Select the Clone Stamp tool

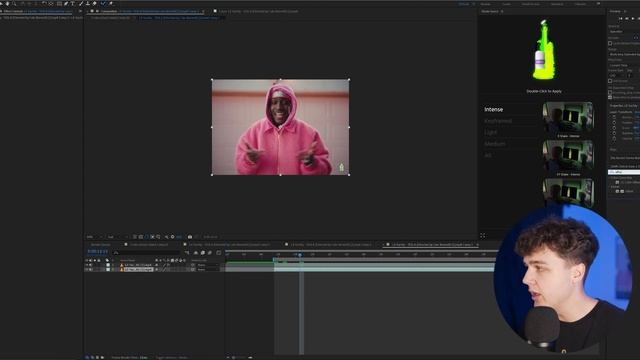(88, 3)
